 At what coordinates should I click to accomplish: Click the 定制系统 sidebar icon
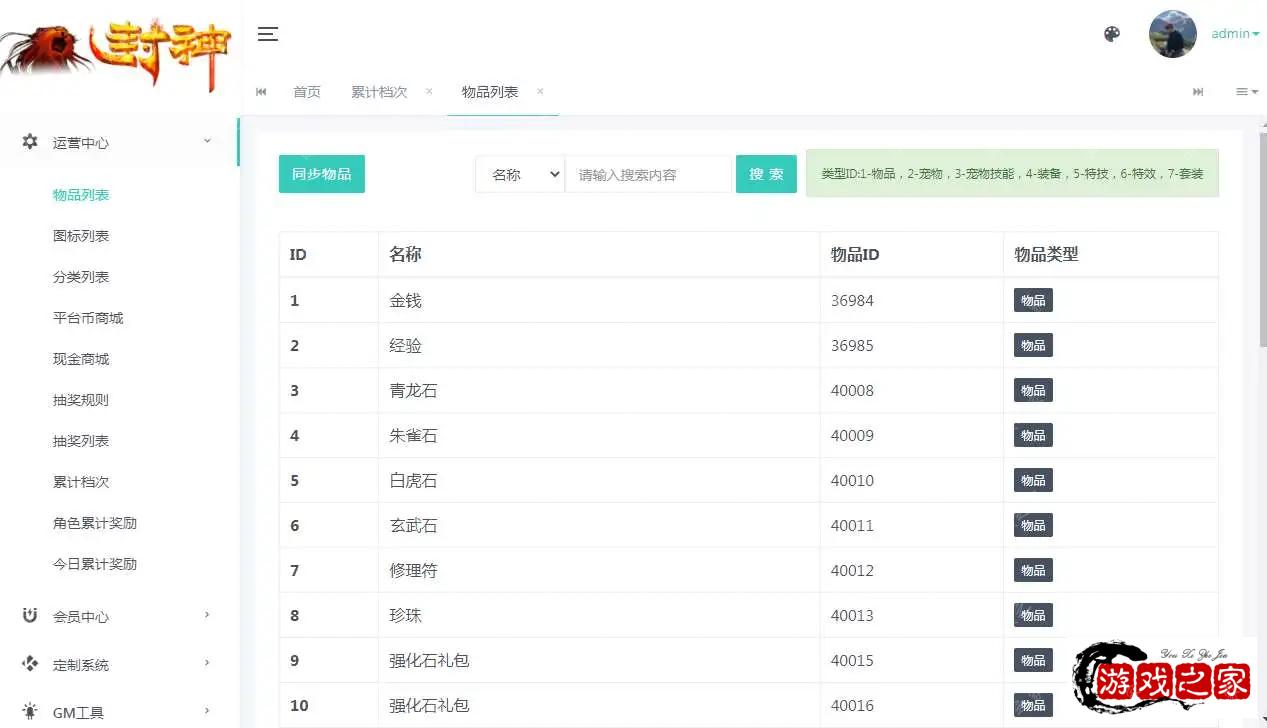tap(30, 664)
